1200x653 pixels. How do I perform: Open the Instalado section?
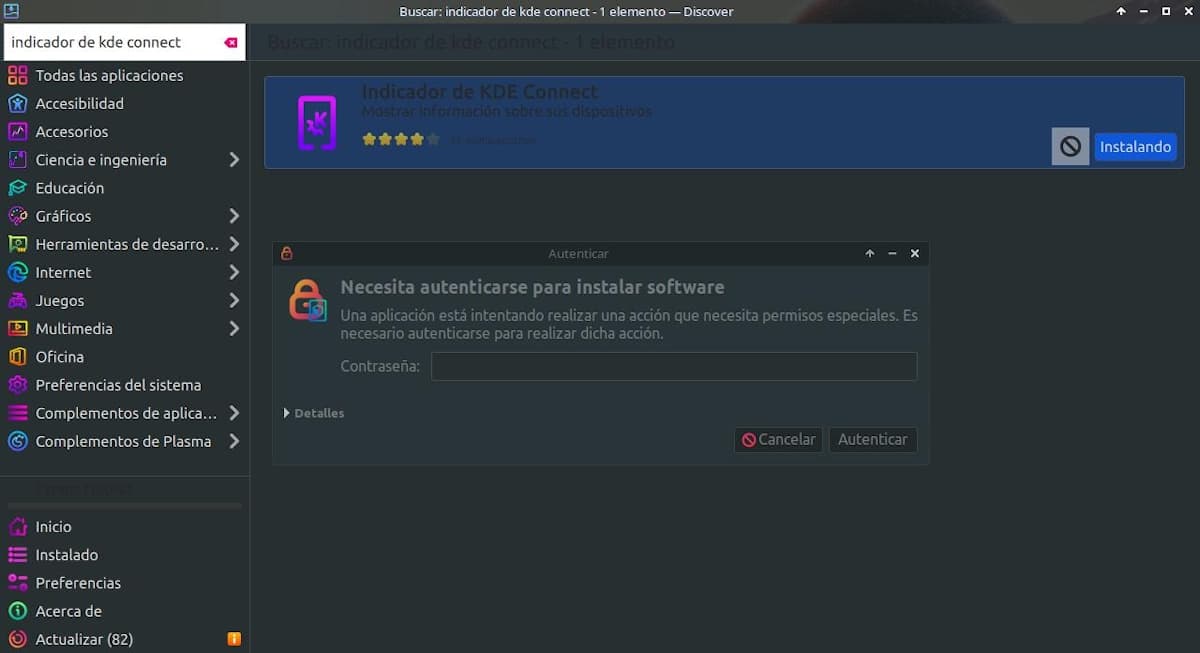[x=66, y=555]
